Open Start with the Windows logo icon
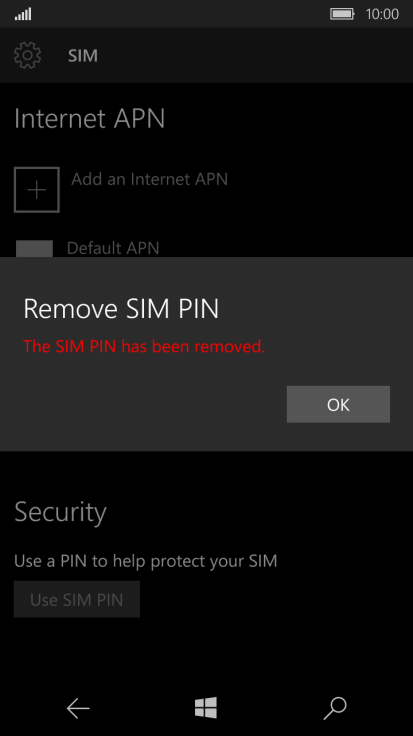The image size is (413, 736). click(206, 708)
